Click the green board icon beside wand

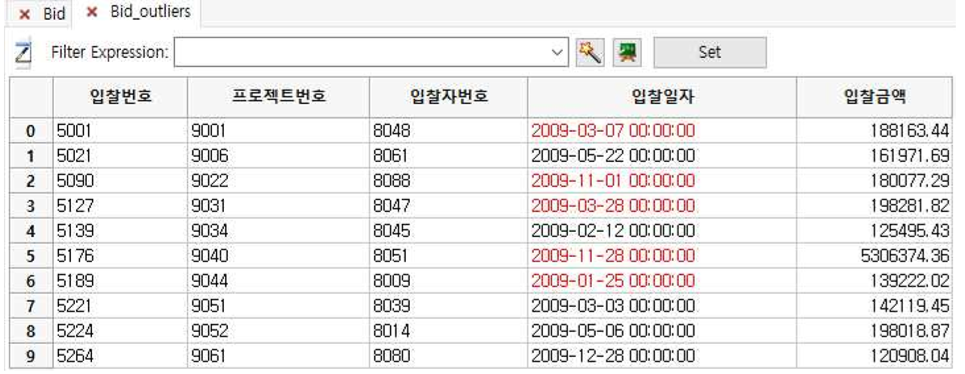pyautogui.click(x=627, y=53)
